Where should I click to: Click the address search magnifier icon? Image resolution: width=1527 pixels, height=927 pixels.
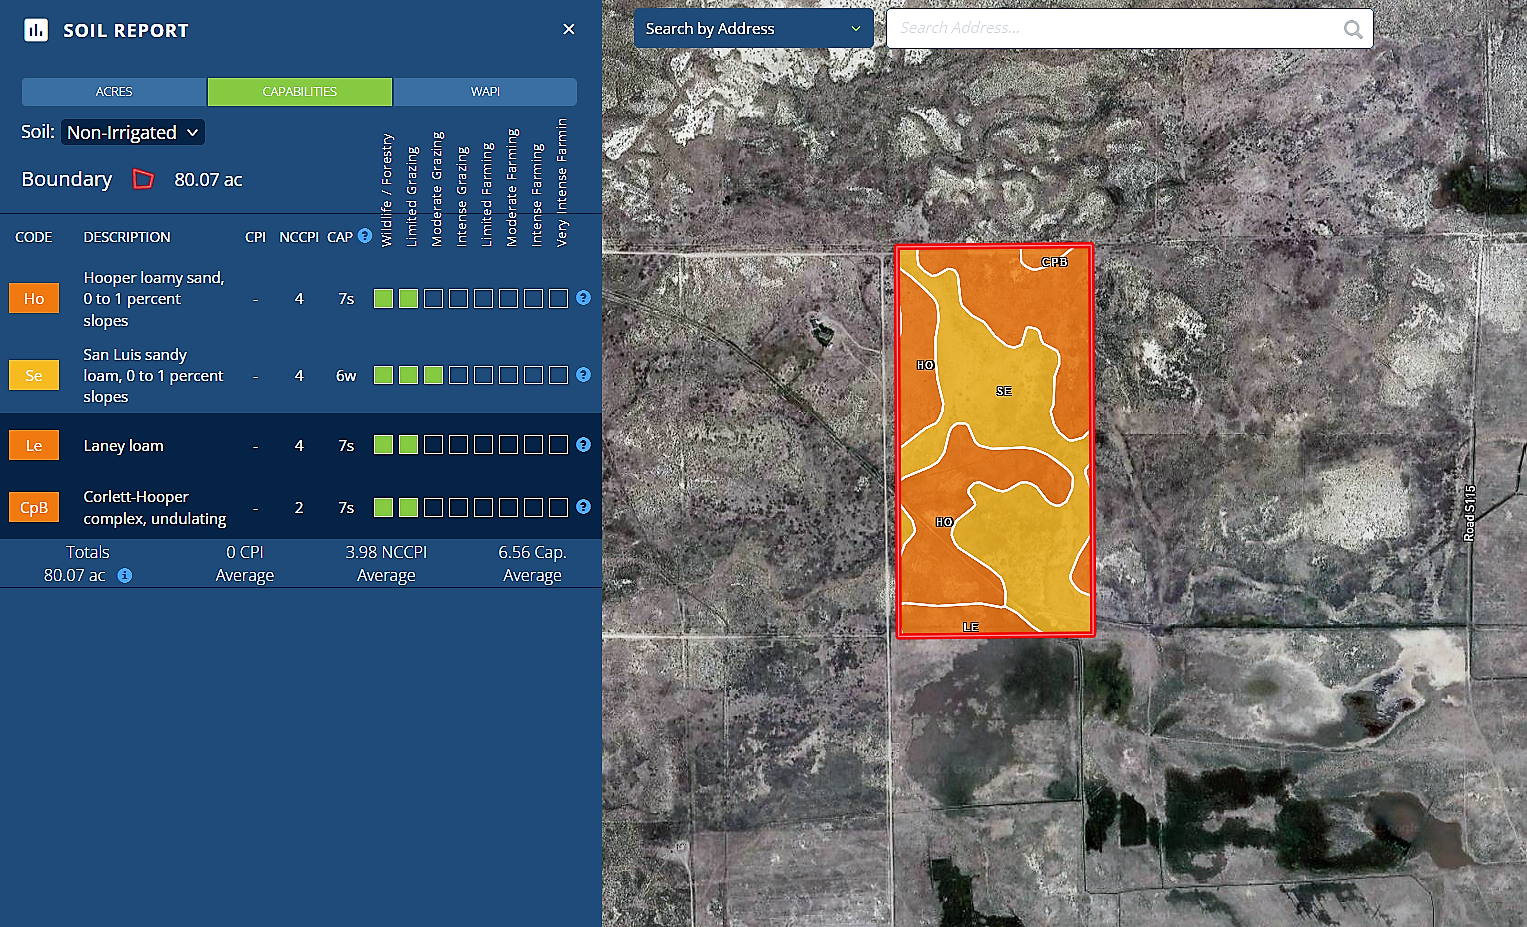pos(1352,29)
